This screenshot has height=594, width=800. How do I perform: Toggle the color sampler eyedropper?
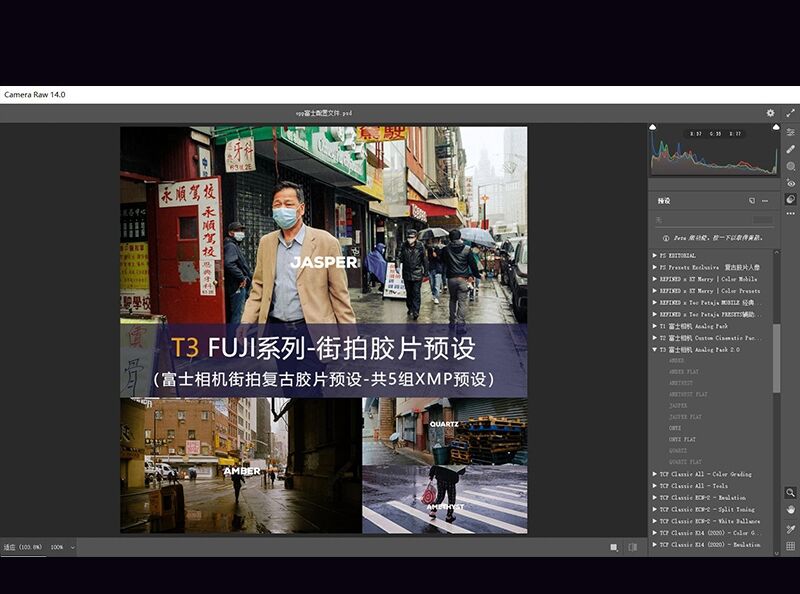click(790, 529)
